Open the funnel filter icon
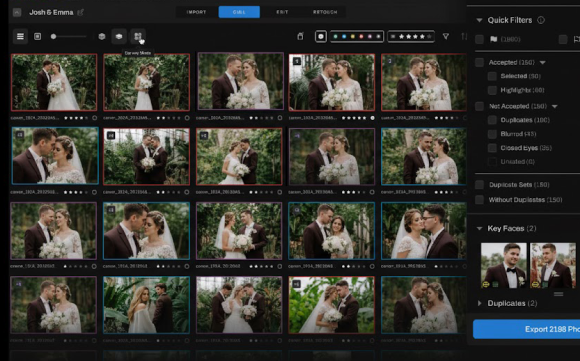 click(x=446, y=36)
